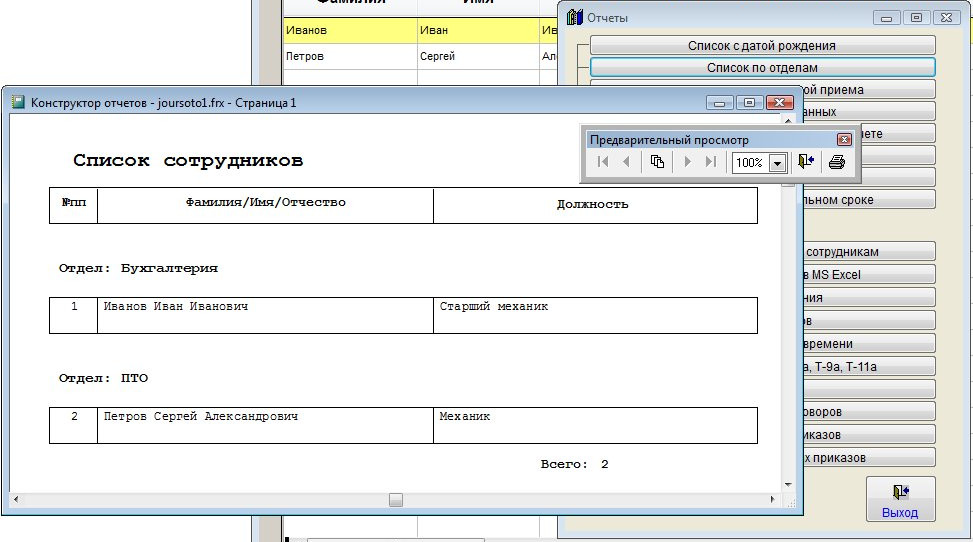Print the report with printer icon
Viewport: 973px width, 542px height.
(837, 162)
